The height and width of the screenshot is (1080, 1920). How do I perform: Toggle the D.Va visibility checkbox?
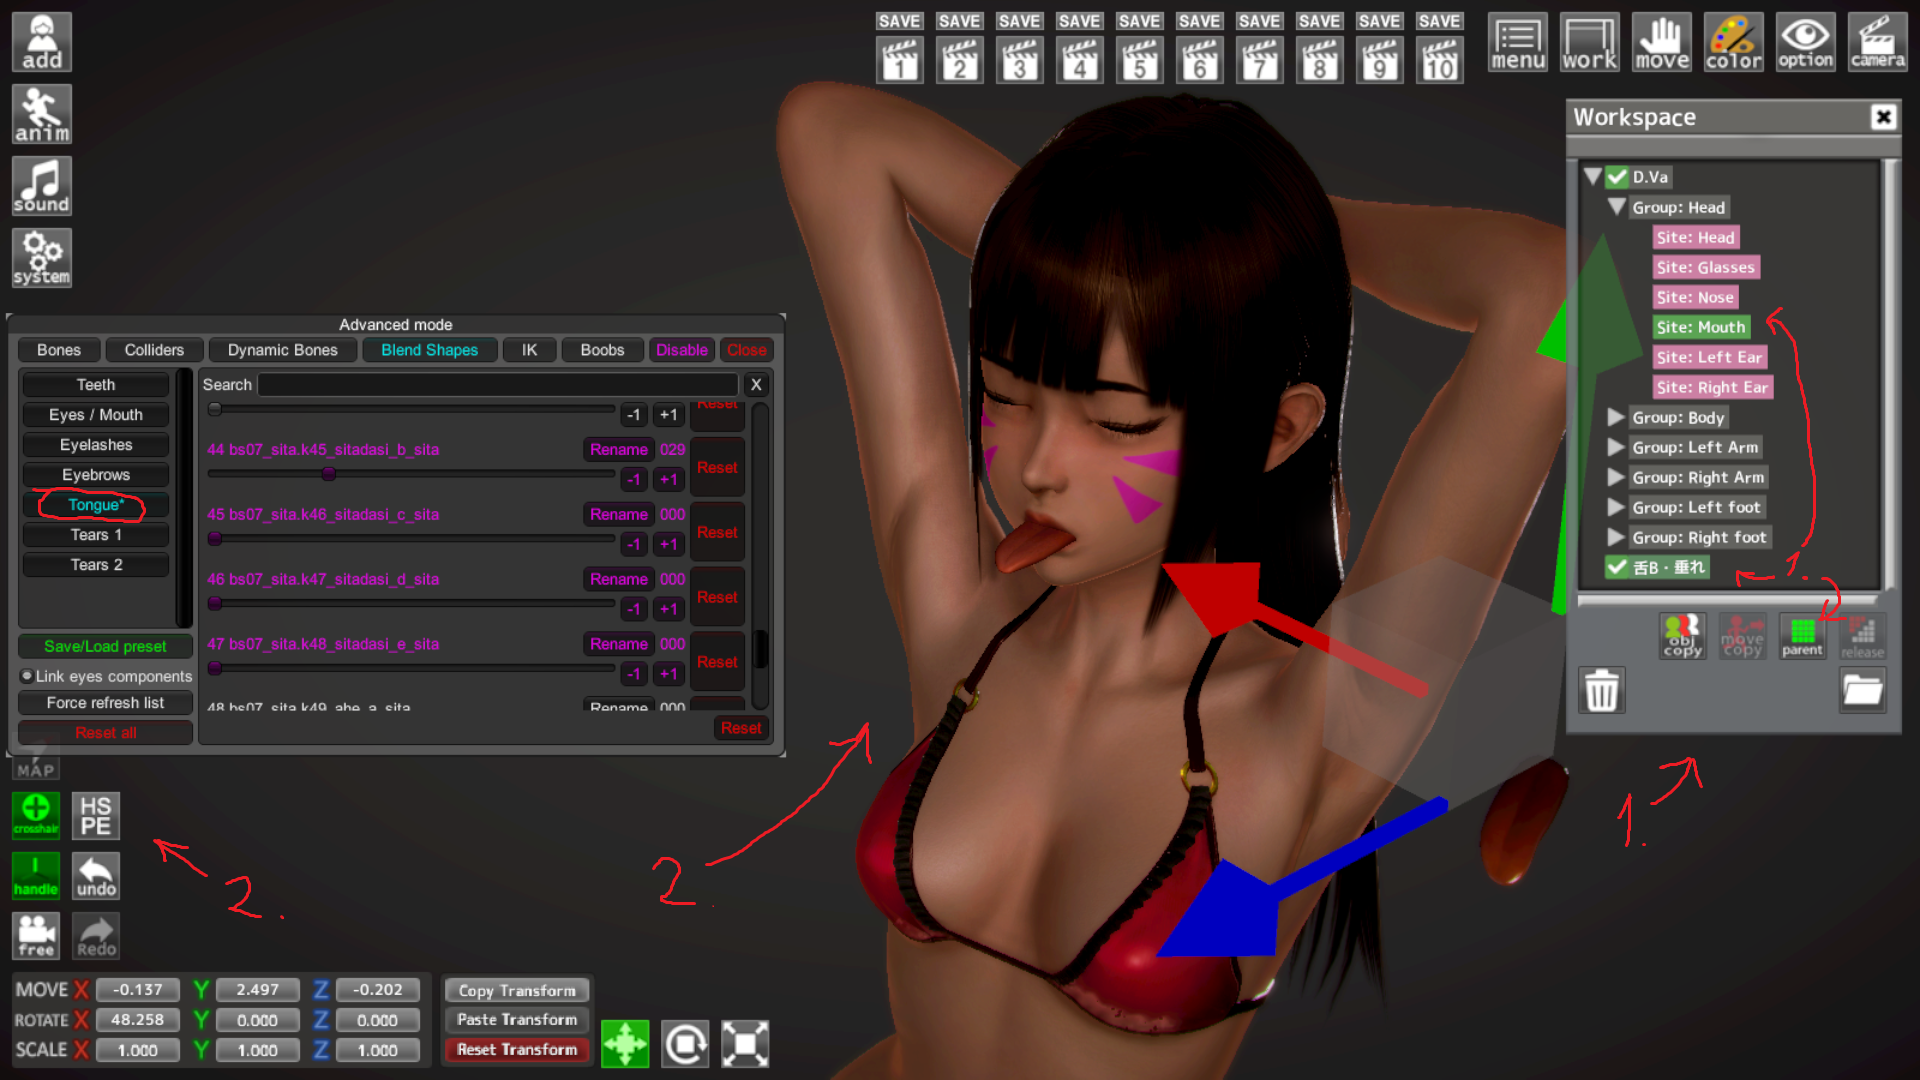(x=1617, y=177)
